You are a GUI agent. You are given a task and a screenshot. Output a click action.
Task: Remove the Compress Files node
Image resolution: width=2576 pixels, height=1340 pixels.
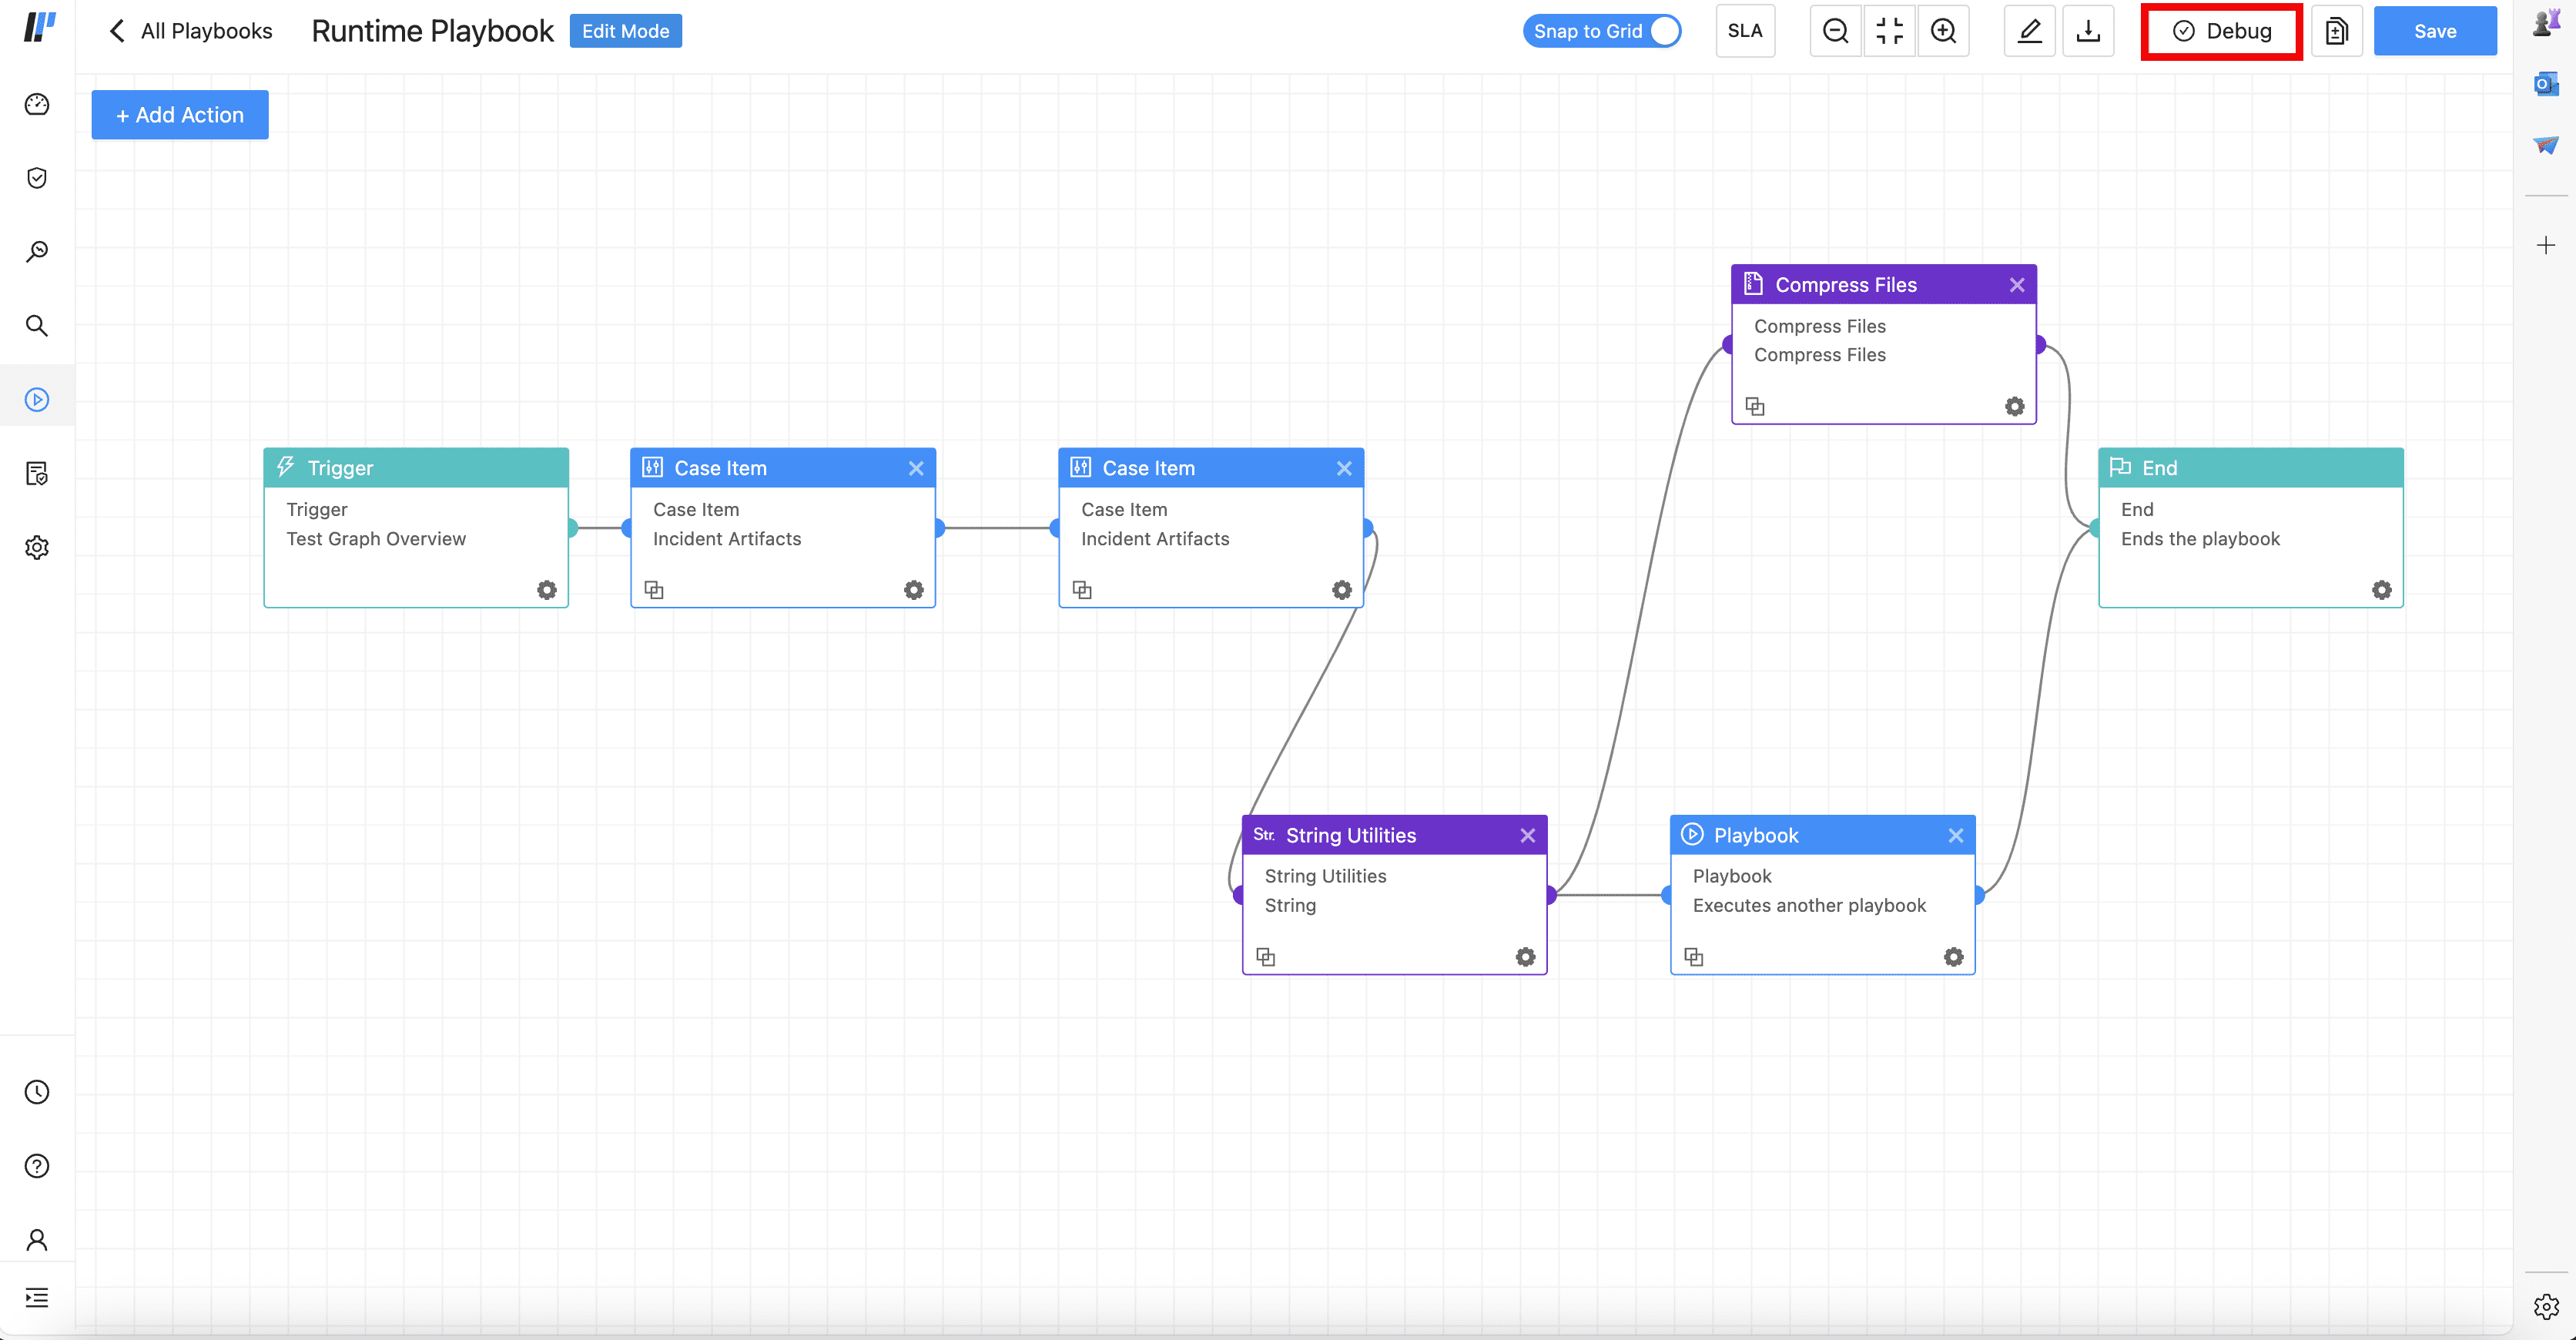(x=2017, y=285)
